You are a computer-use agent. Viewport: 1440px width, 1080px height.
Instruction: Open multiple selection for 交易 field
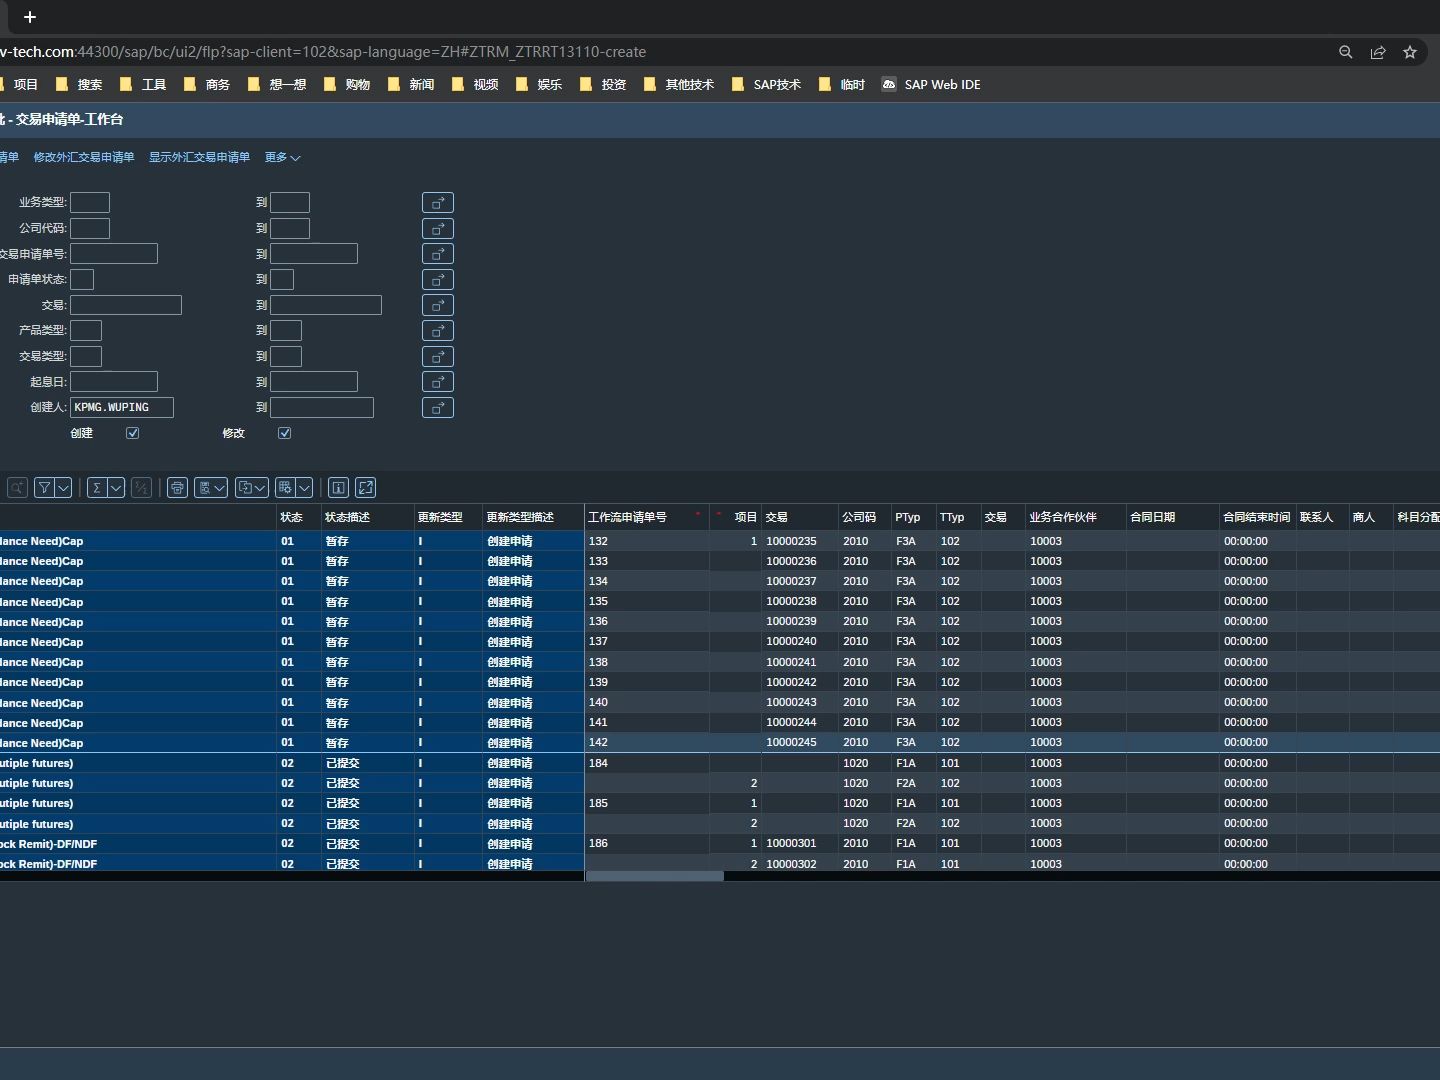pos(438,305)
